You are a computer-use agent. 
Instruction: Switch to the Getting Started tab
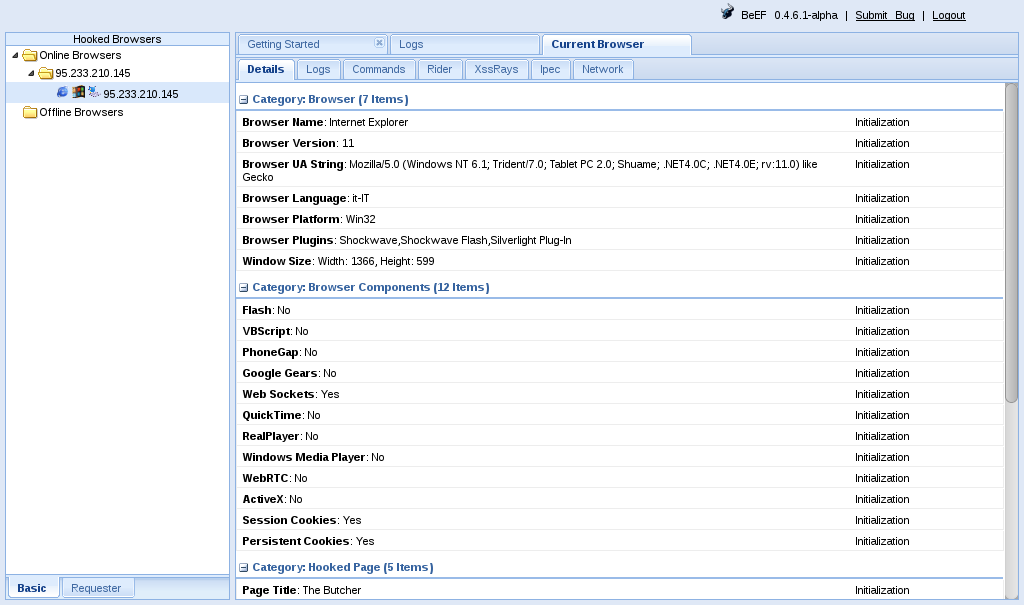point(312,44)
